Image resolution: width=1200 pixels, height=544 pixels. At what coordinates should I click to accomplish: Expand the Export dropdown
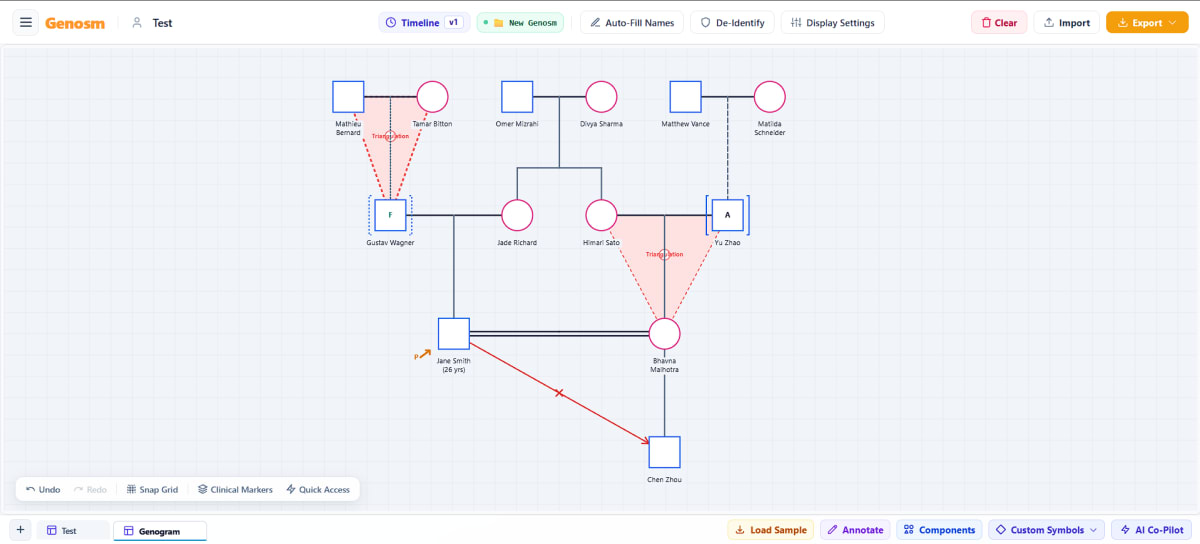tap(1147, 23)
